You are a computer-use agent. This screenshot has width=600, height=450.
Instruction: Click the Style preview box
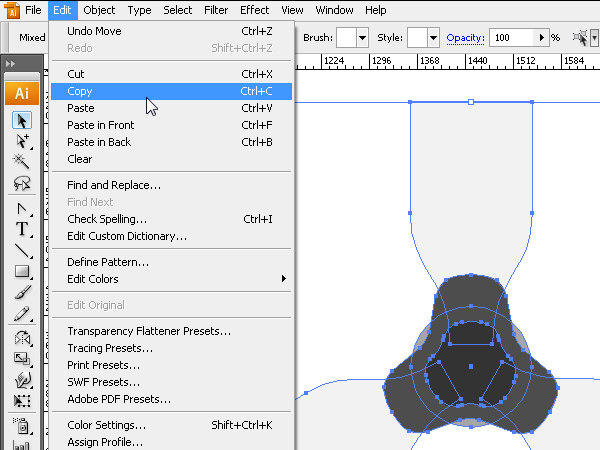coord(417,38)
